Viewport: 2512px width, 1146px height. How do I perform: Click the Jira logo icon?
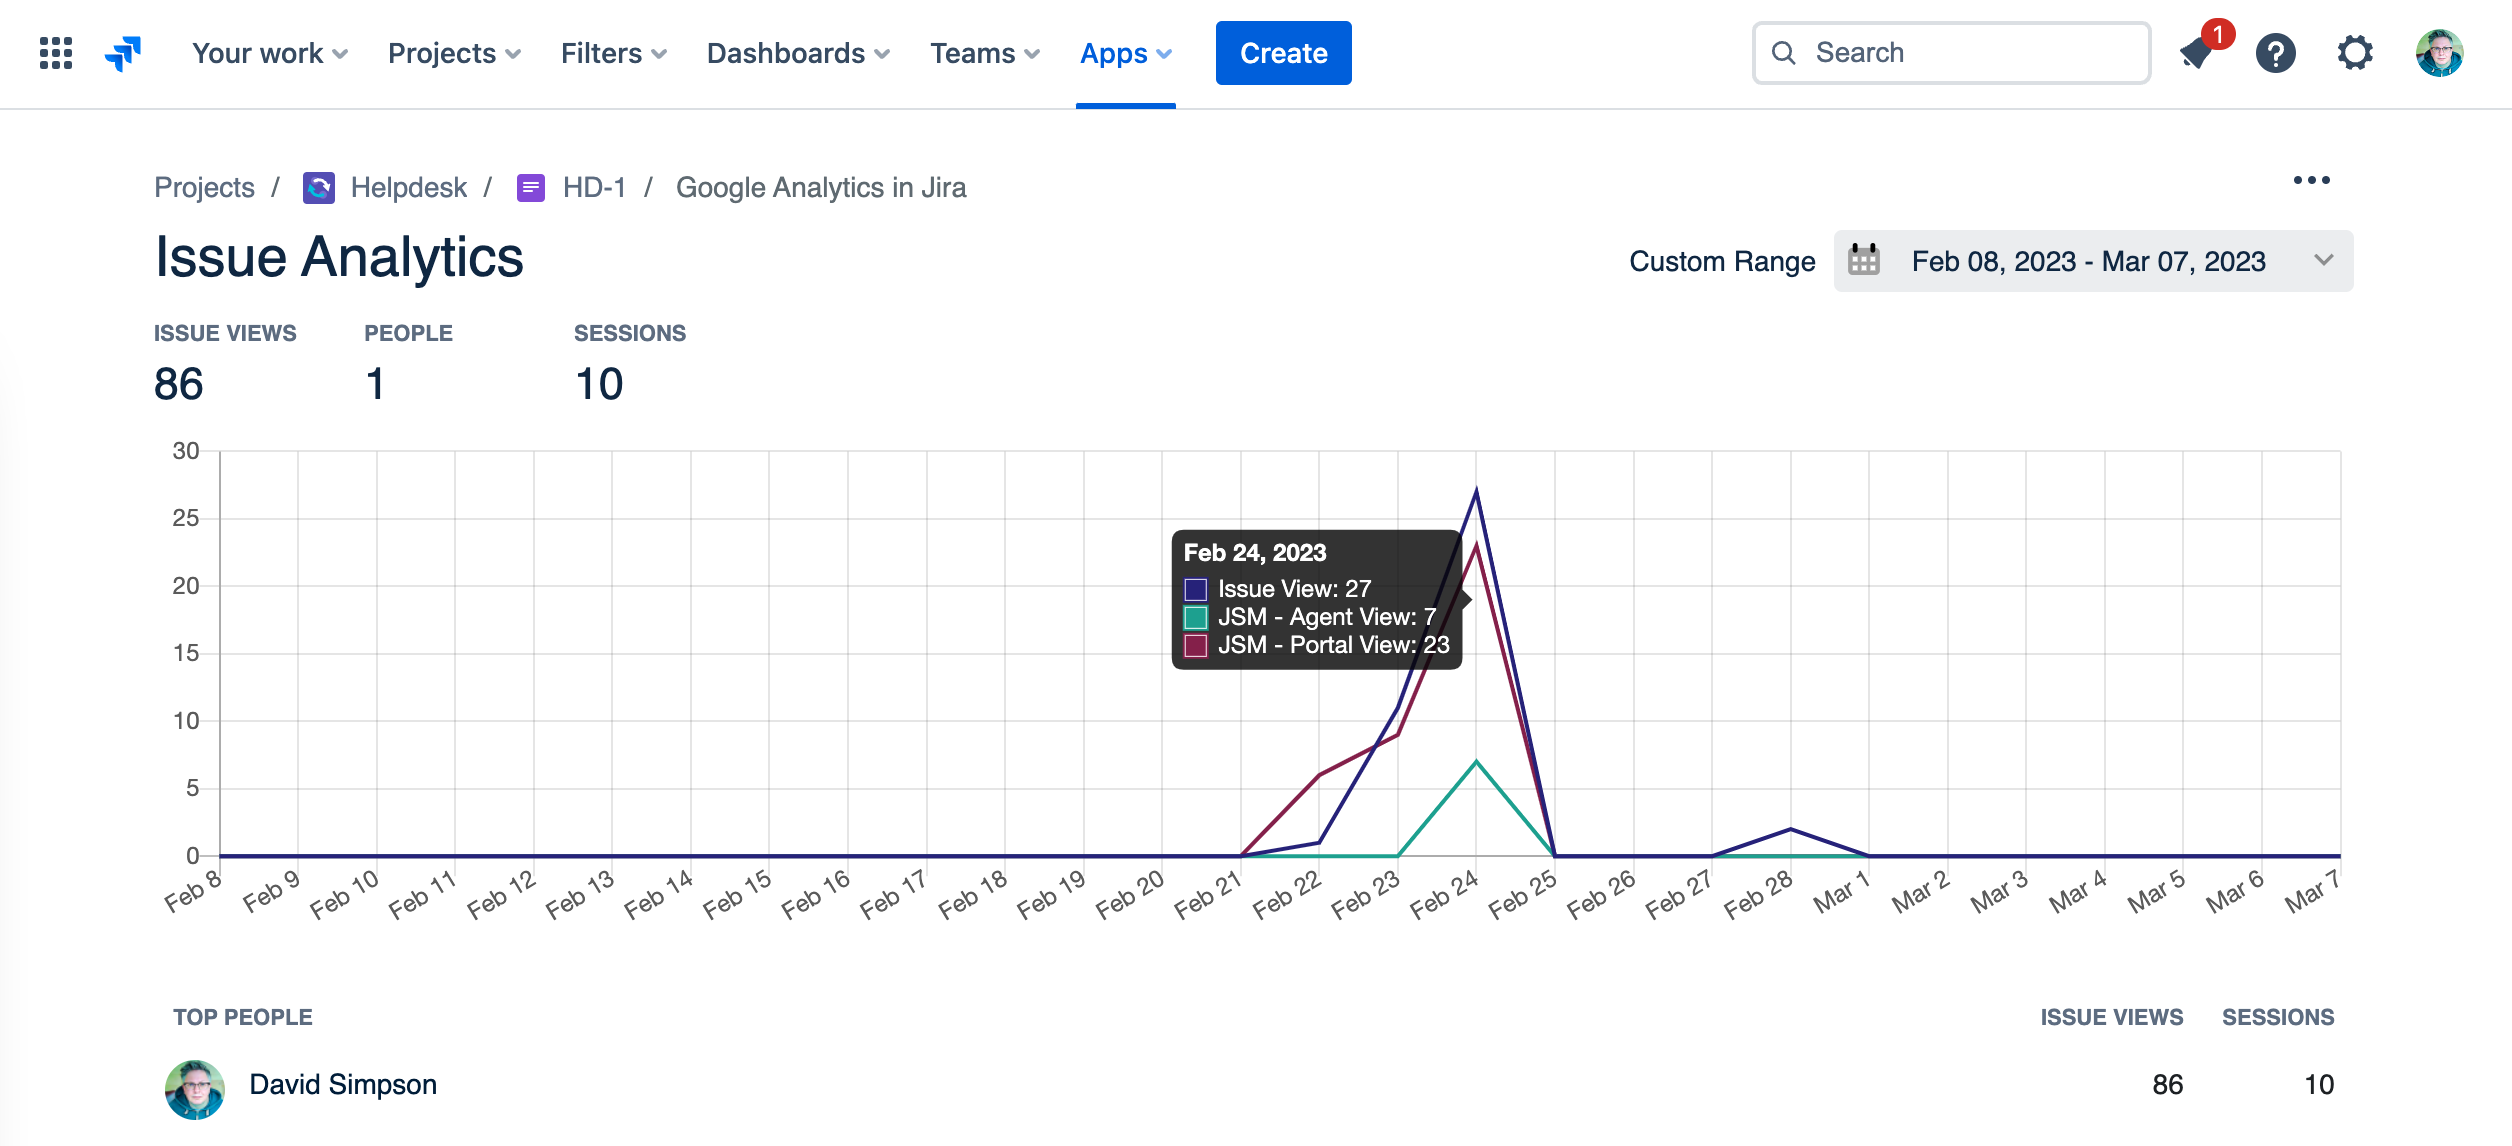click(123, 53)
